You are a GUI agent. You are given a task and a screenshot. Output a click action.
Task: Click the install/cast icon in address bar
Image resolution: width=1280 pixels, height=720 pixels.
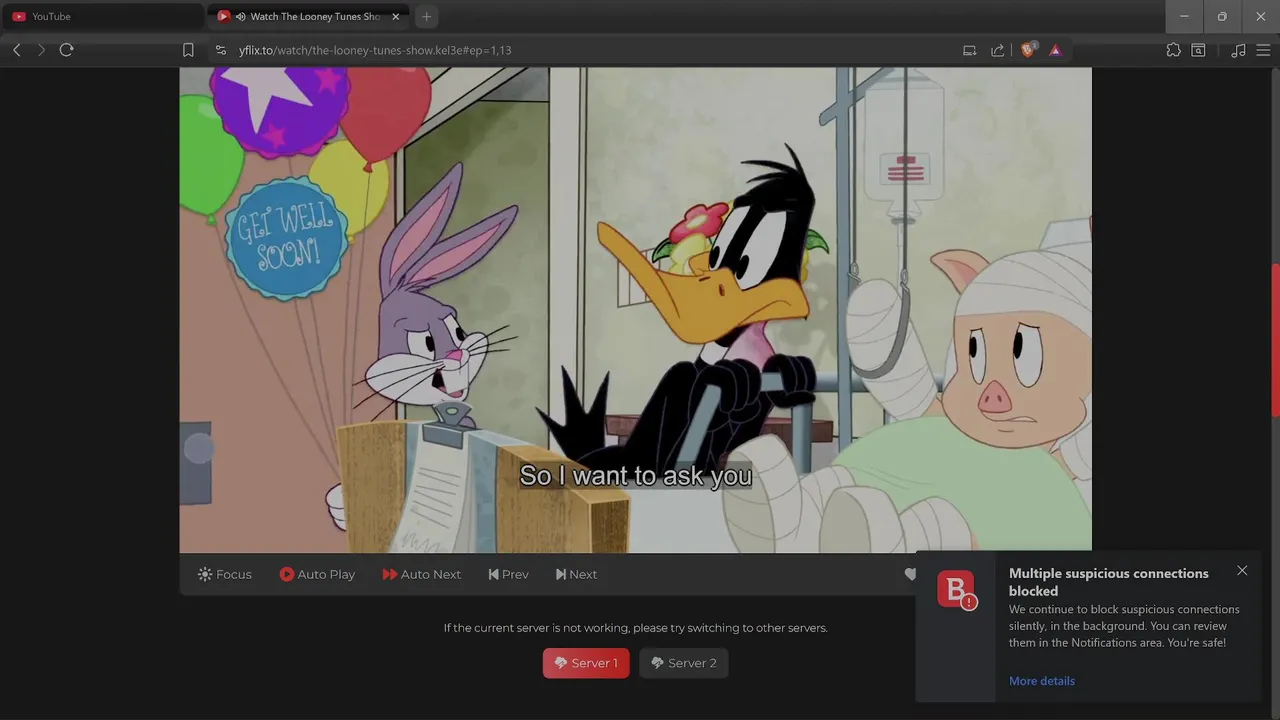pyautogui.click(x=969, y=50)
